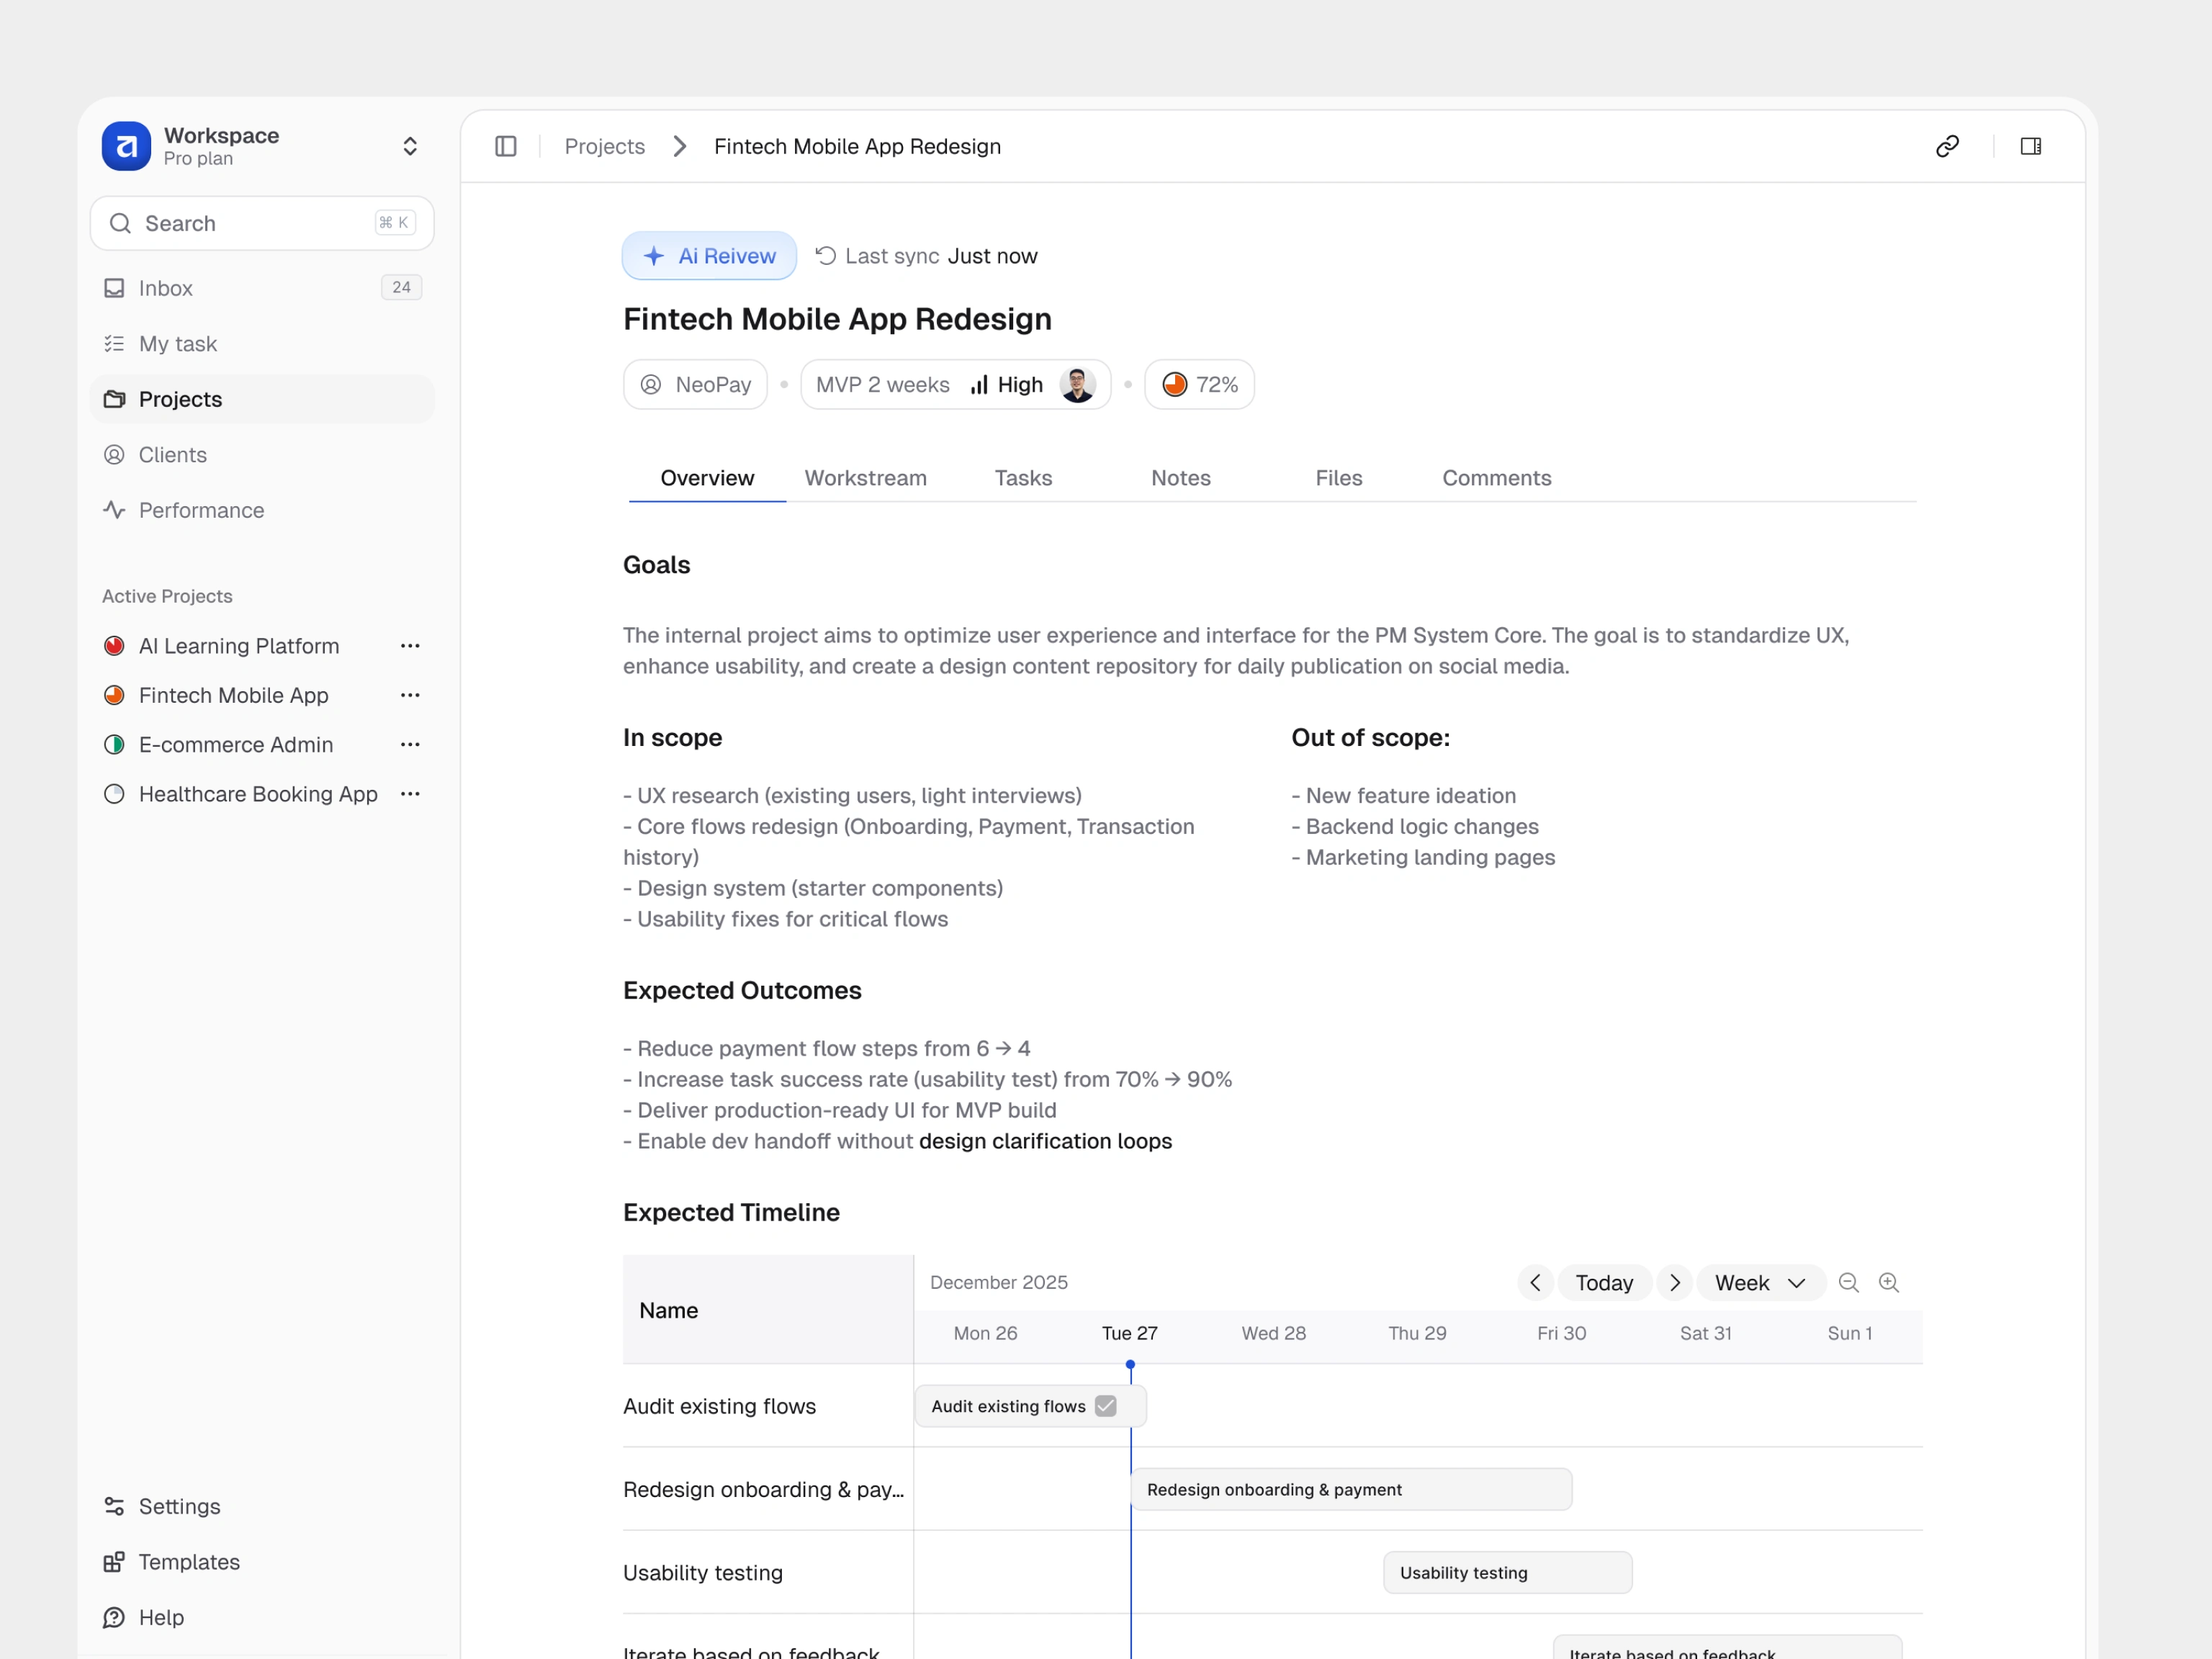Image resolution: width=2212 pixels, height=1659 pixels.
Task: Open the right side panel icon
Action: point(2030,147)
